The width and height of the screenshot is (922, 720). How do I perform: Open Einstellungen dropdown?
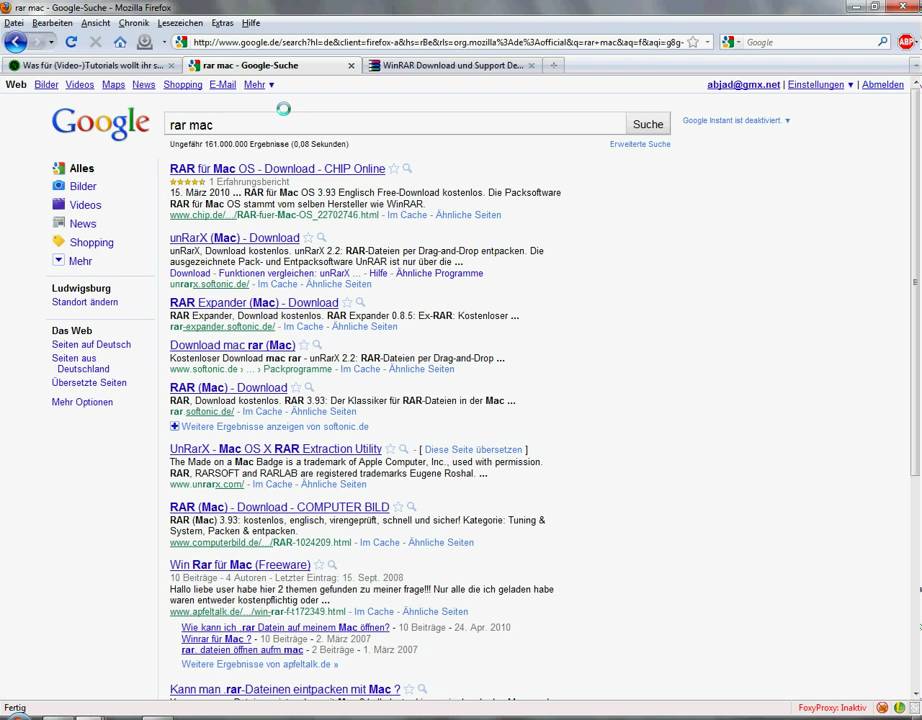pos(820,85)
